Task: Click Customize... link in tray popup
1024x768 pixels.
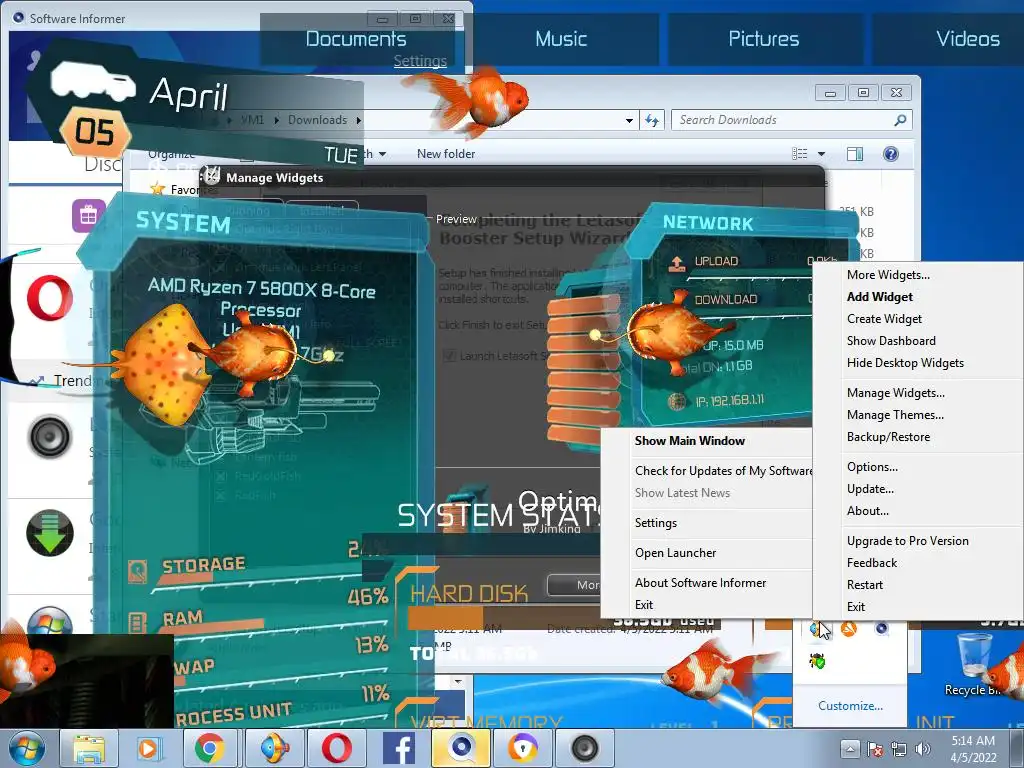Action: [x=850, y=706]
